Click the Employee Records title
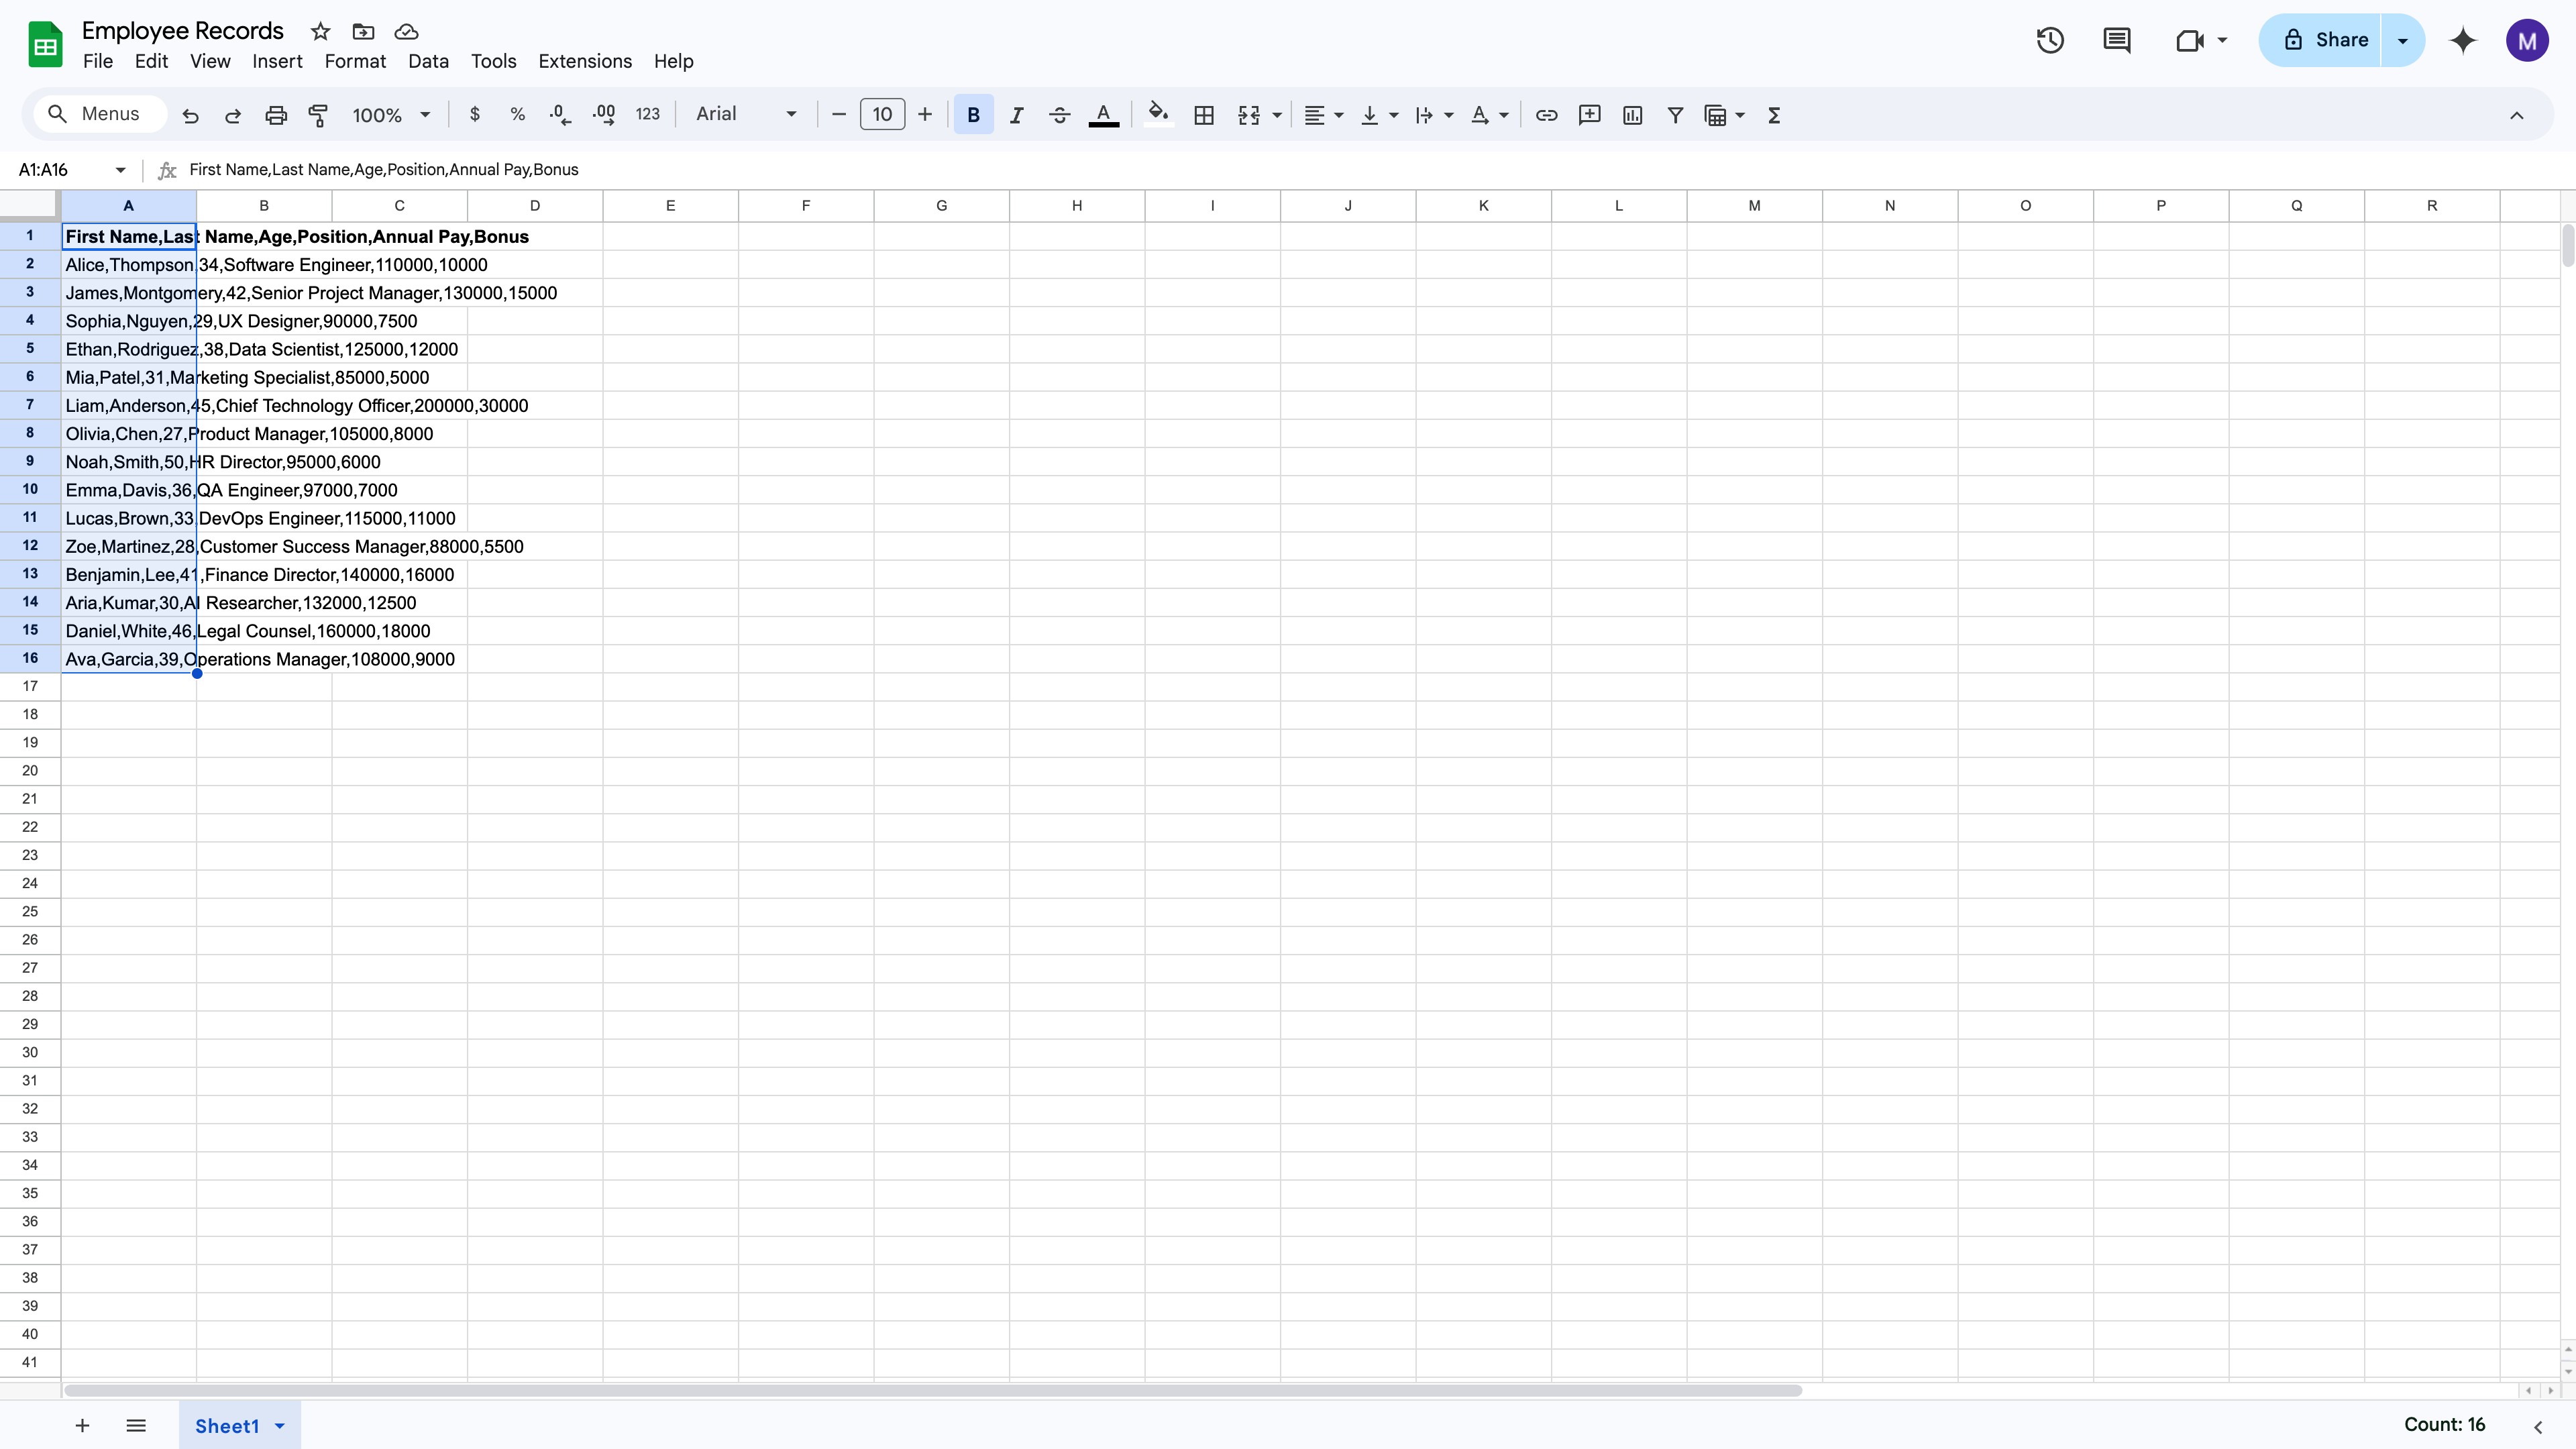 (x=183, y=31)
